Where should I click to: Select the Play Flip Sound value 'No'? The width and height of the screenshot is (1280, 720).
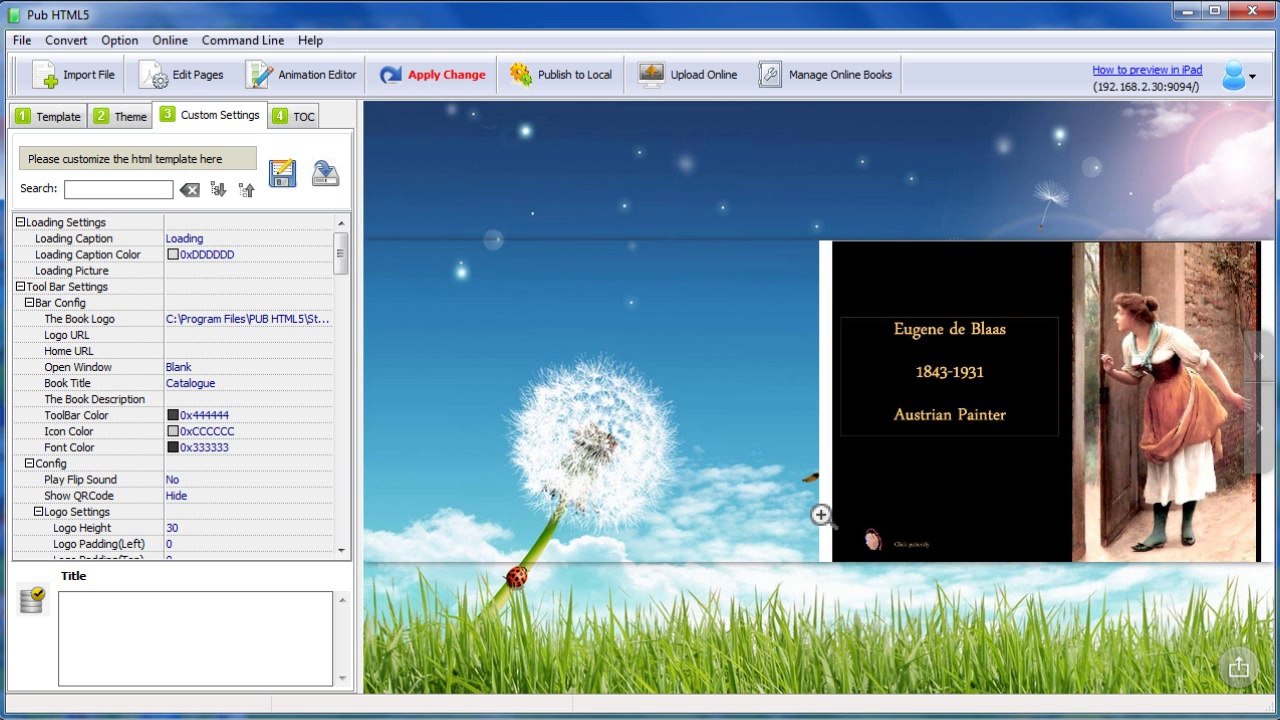click(172, 479)
